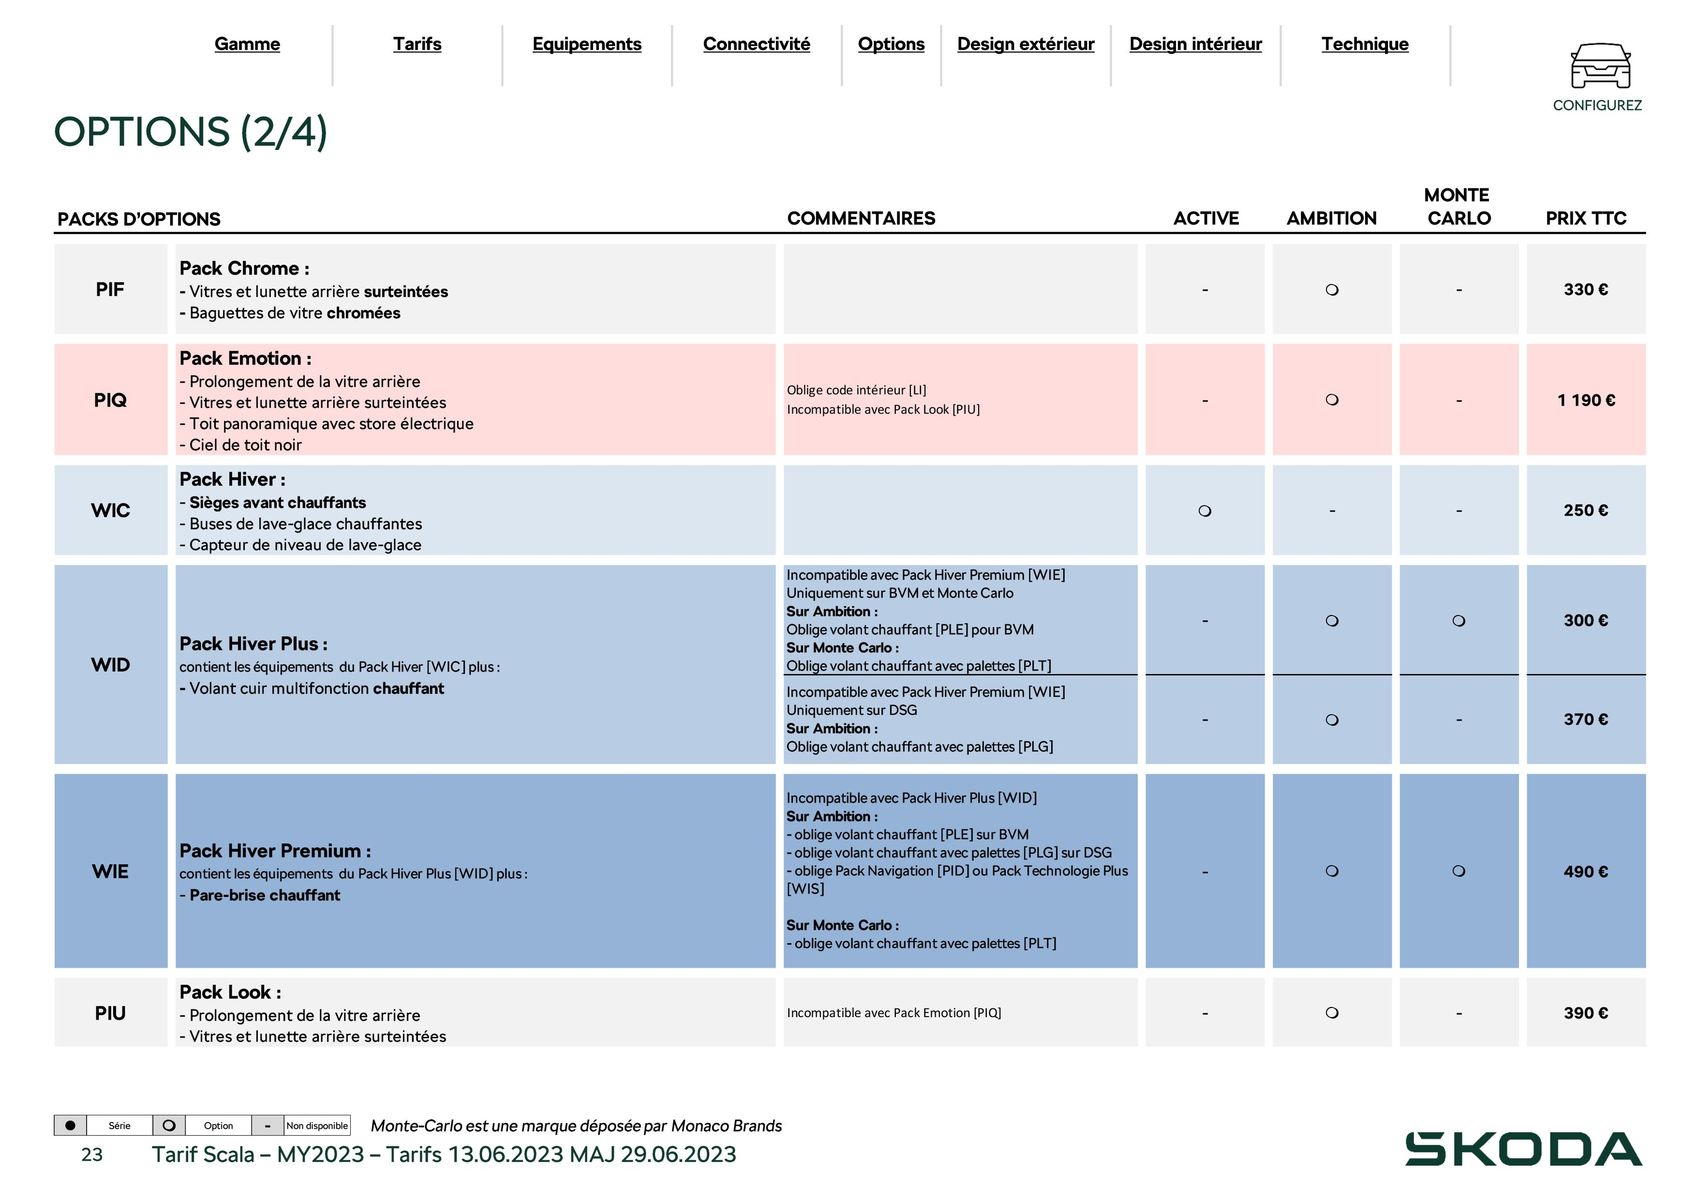This screenshot has width=1697, height=1200.
Task: Click the Ambition option circle for Pack Emotion
Action: pos(1332,400)
